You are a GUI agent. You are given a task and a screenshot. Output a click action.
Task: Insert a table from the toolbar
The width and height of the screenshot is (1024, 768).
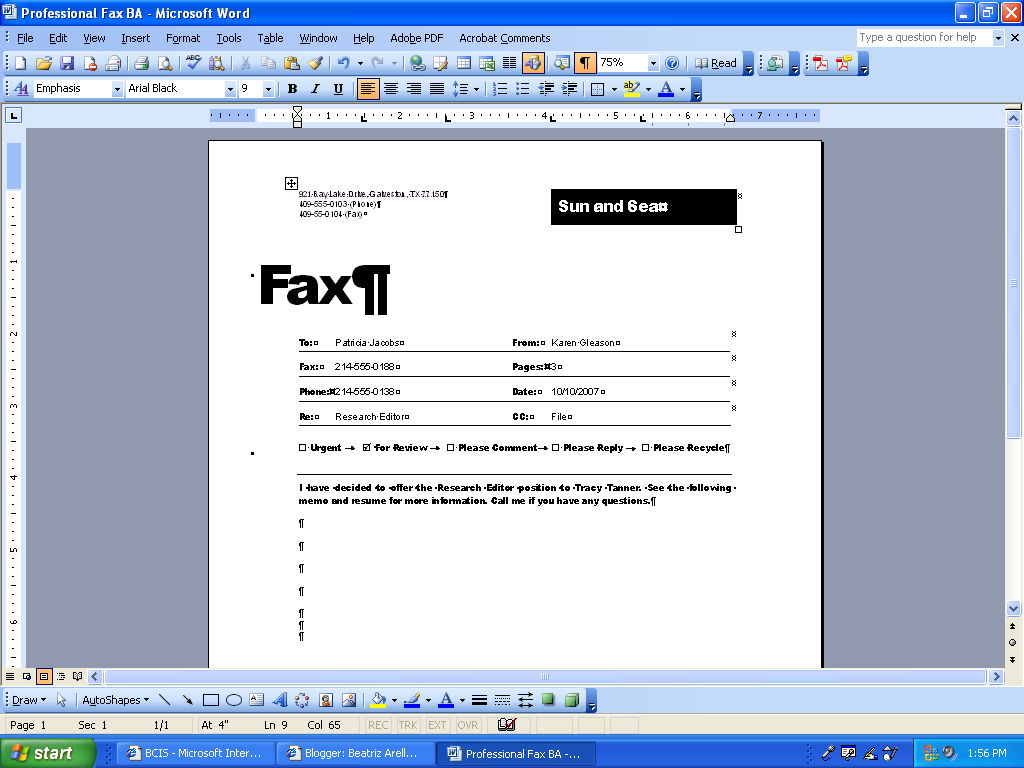[464, 63]
